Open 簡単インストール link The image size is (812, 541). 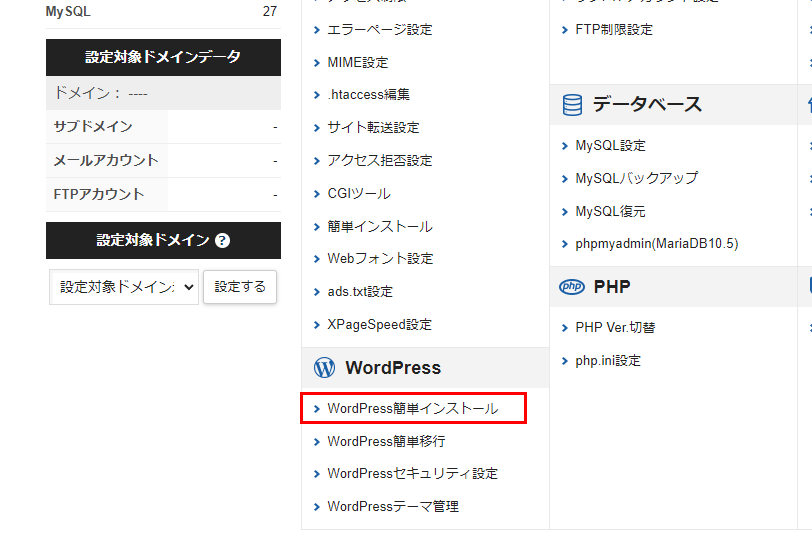[x=380, y=226]
